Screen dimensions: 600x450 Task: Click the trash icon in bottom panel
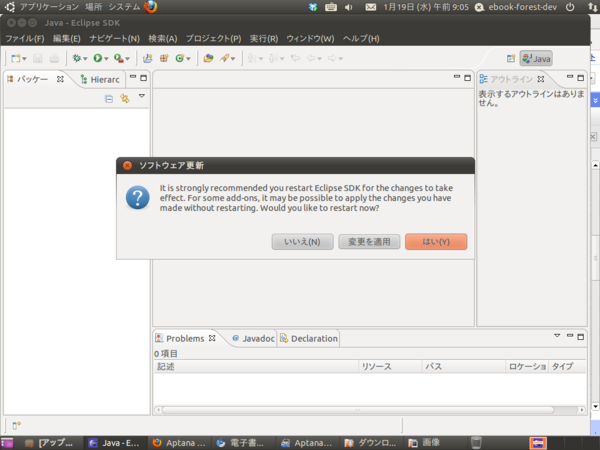(476, 443)
